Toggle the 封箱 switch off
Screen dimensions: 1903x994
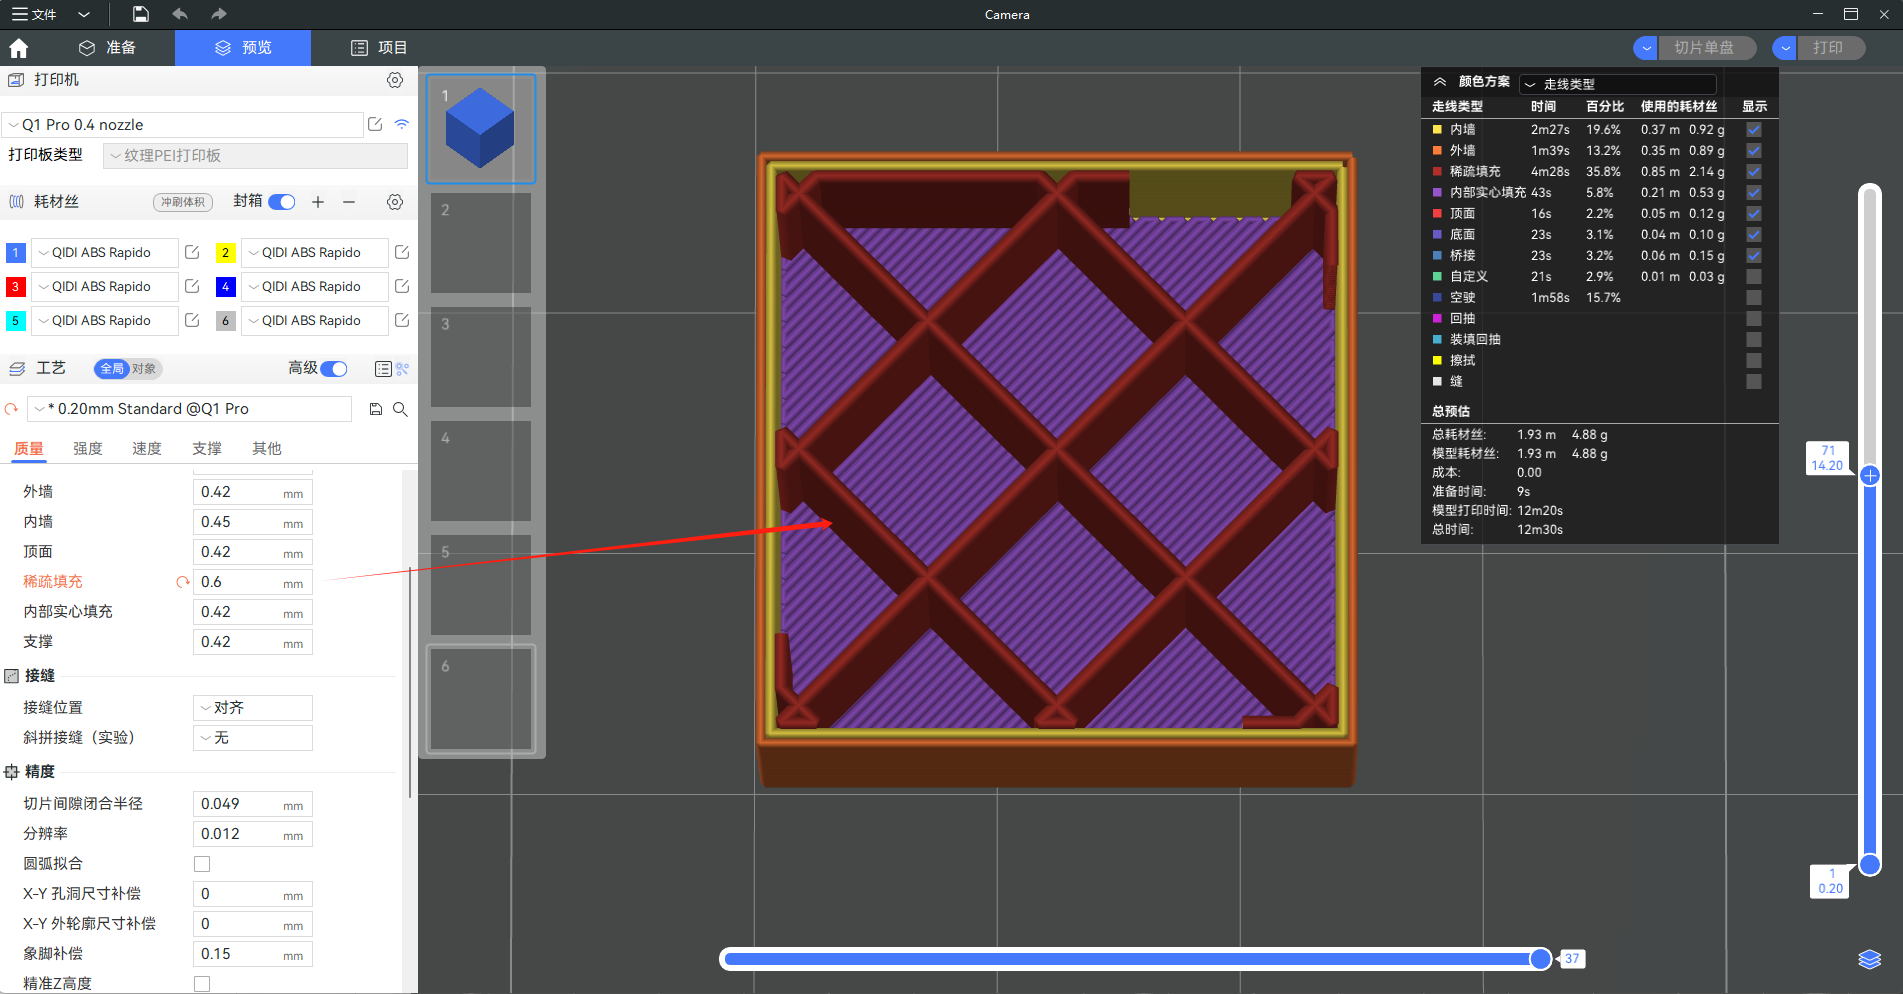tap(282, 202)
